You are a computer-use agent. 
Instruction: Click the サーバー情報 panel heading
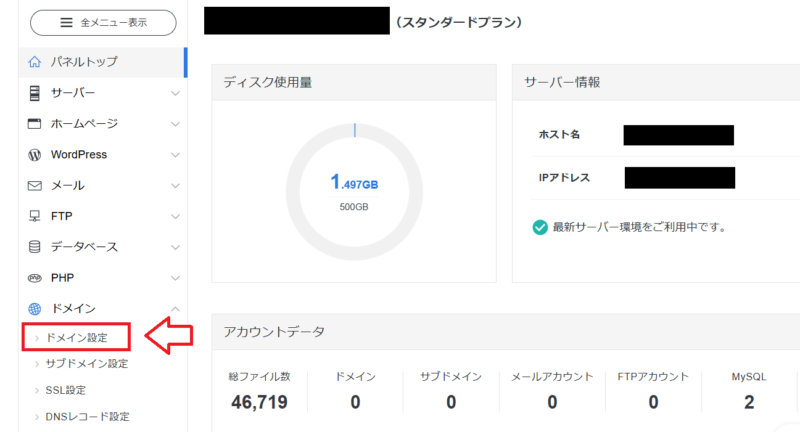click(562, 82)
